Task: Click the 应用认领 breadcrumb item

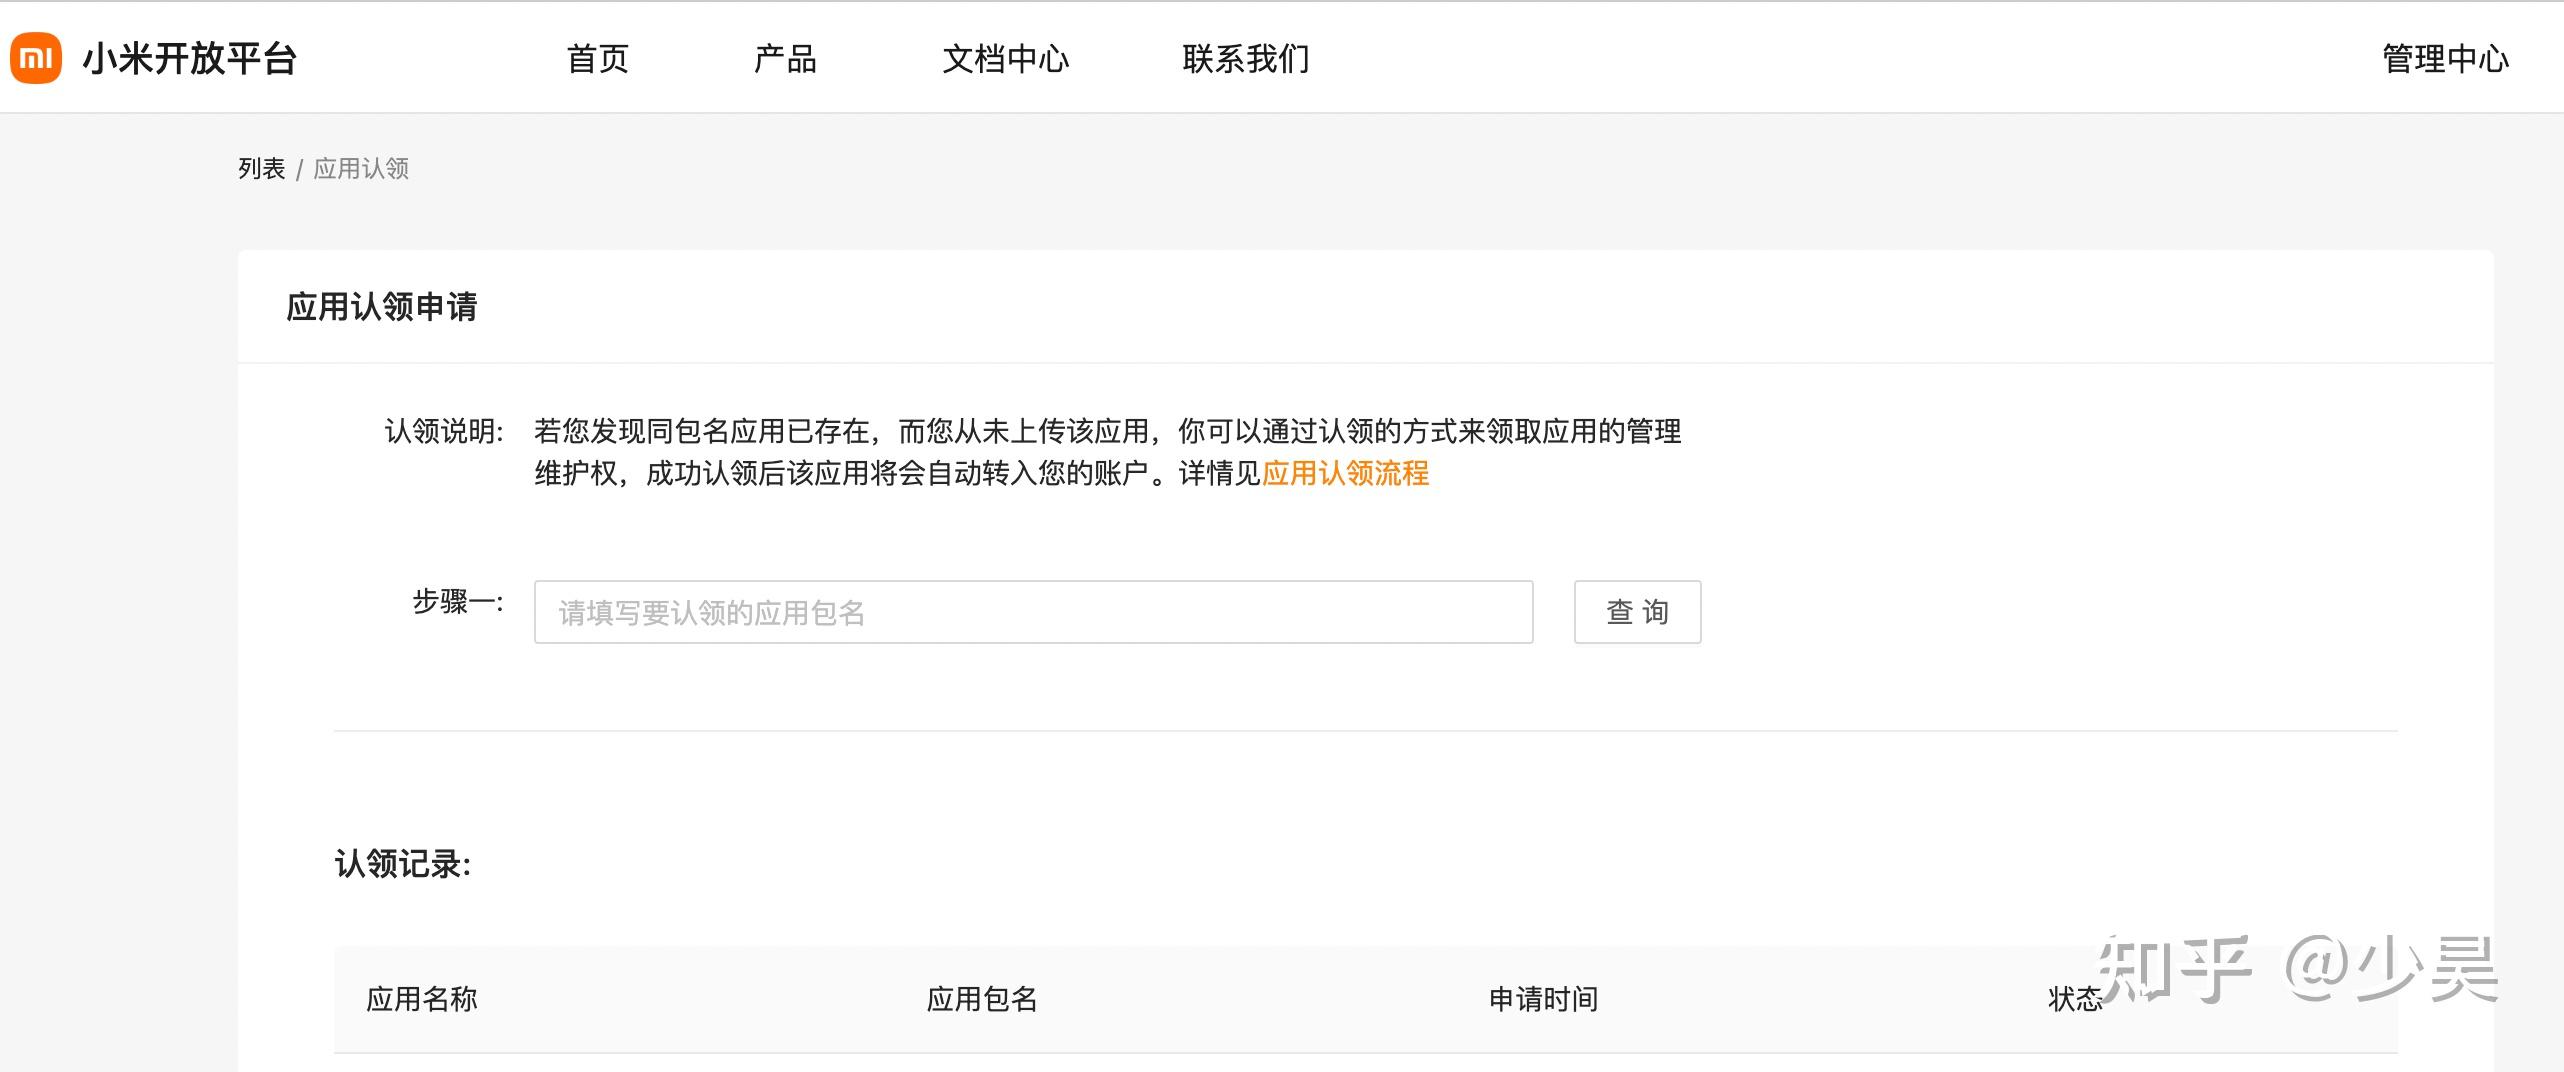Action: pos(361,168)
